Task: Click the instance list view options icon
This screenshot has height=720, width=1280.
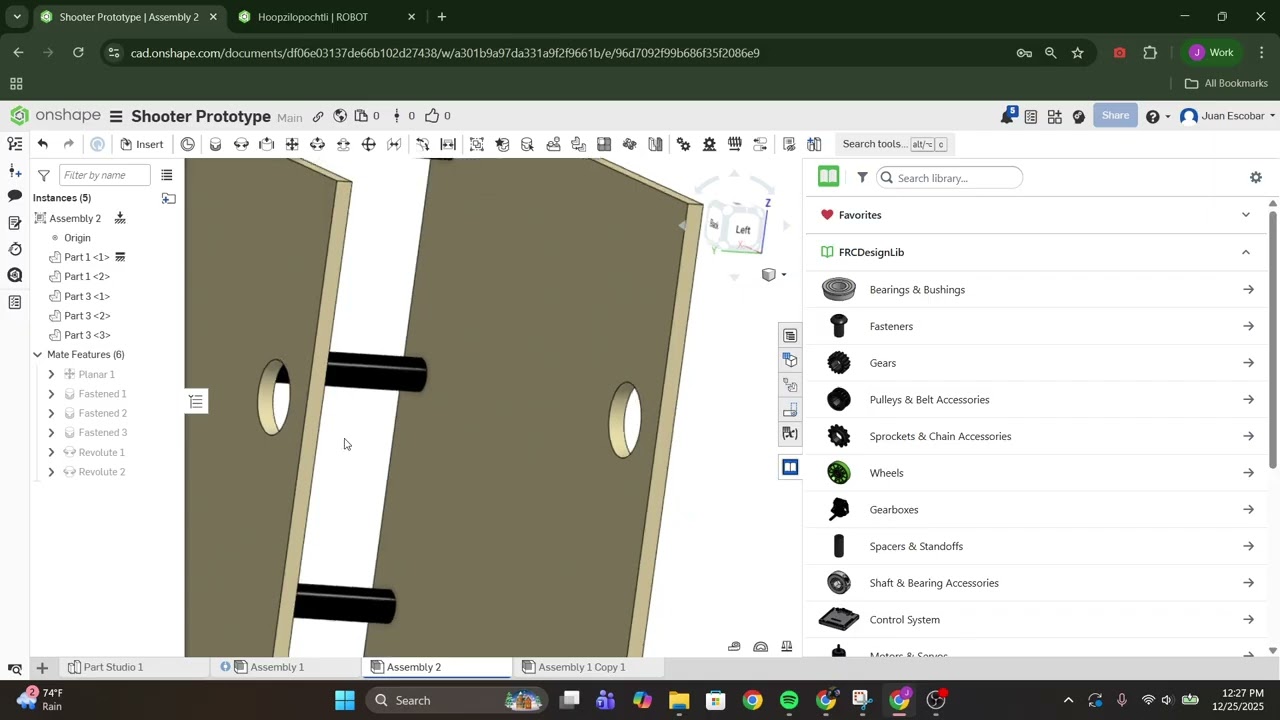Action: (167, 175)
